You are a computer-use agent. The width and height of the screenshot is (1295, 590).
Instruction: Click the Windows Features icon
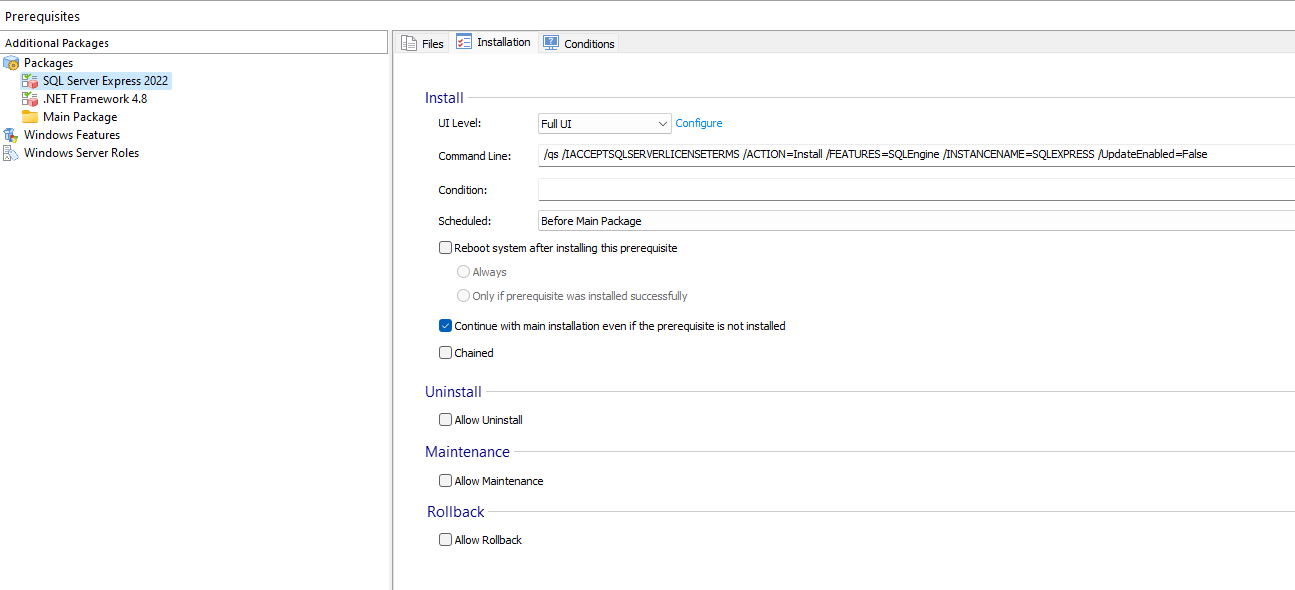(11, 135)
